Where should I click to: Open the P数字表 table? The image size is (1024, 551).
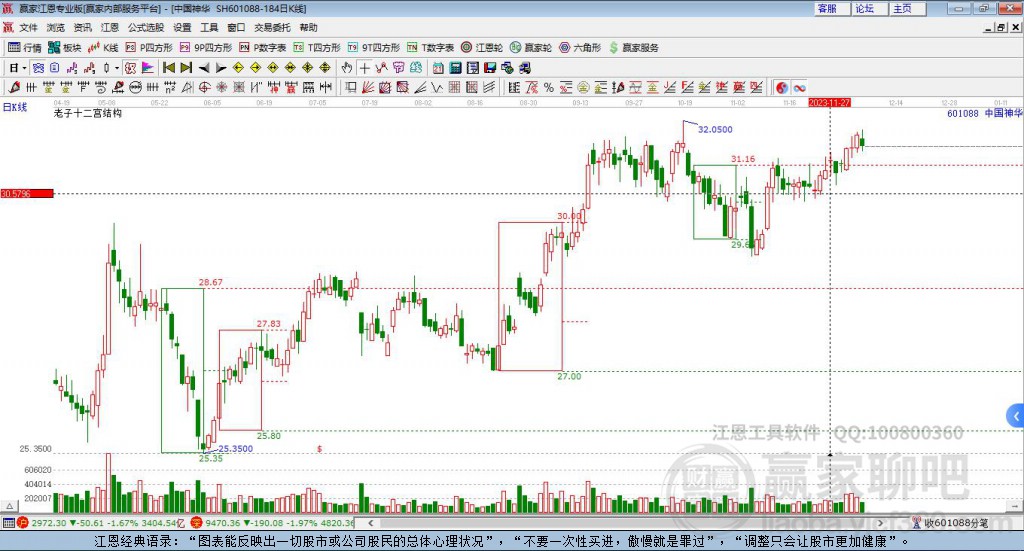[263, 47]
